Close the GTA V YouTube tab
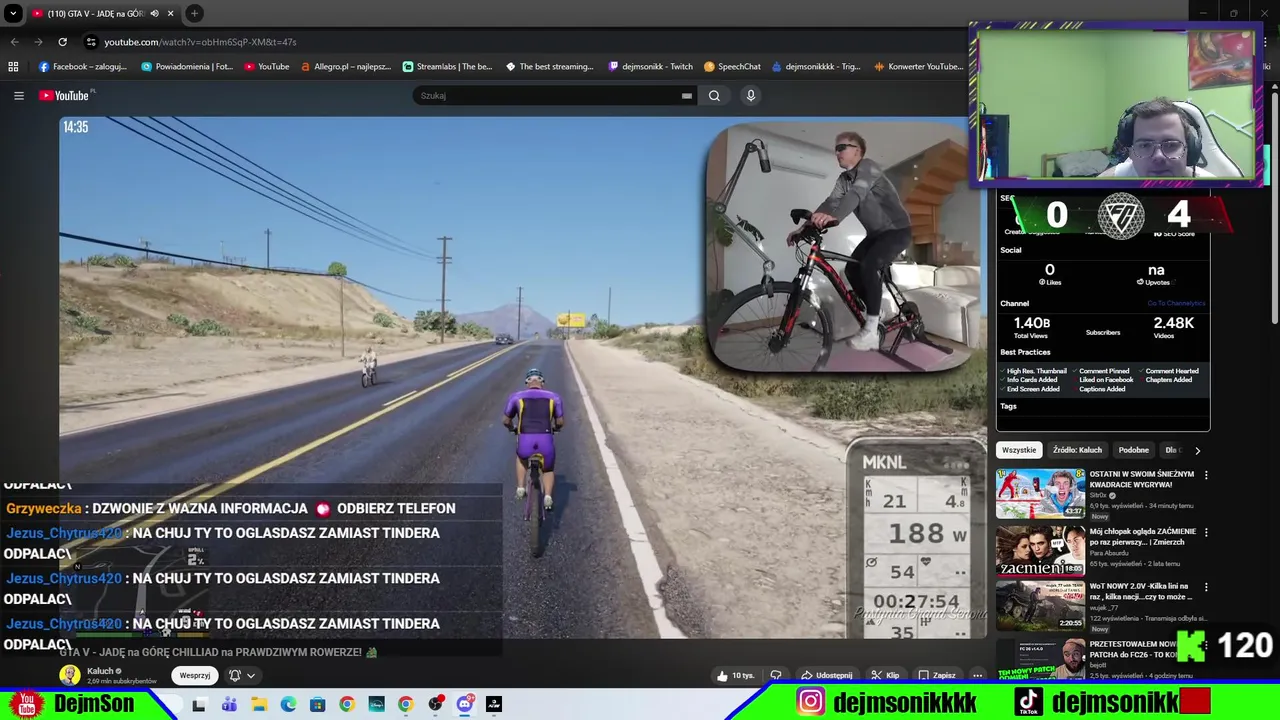Viewport: 1280px width, 720px height. [170, 13]
